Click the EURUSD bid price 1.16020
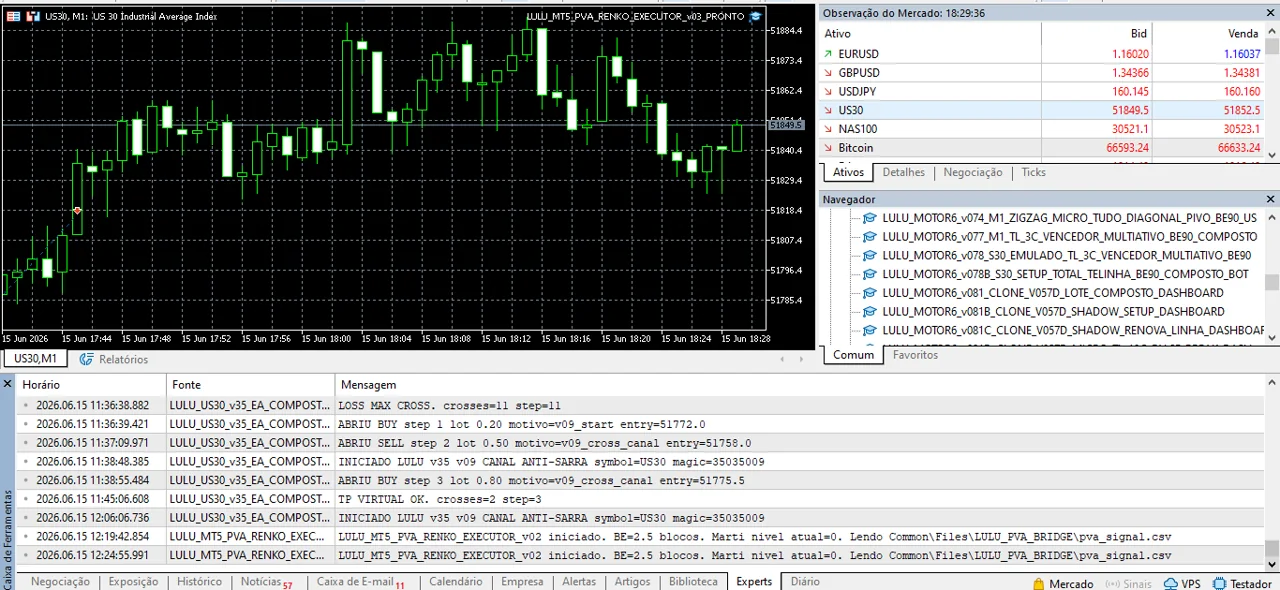Viewport: 1280px width, 590px height. 1130,54
